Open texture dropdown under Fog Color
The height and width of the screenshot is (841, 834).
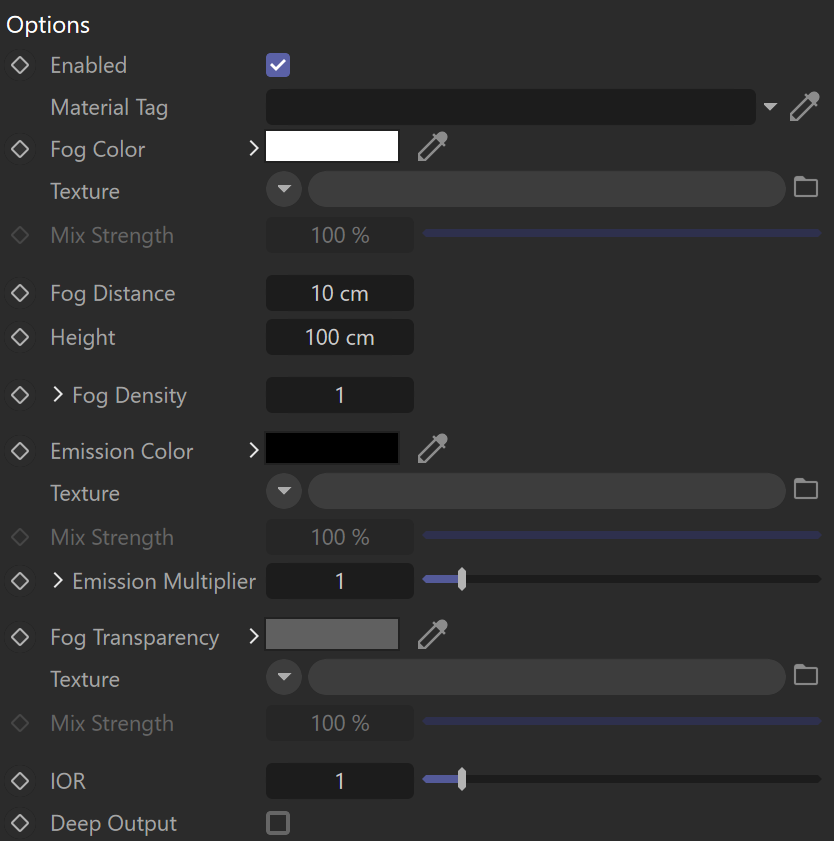point(284,189)
